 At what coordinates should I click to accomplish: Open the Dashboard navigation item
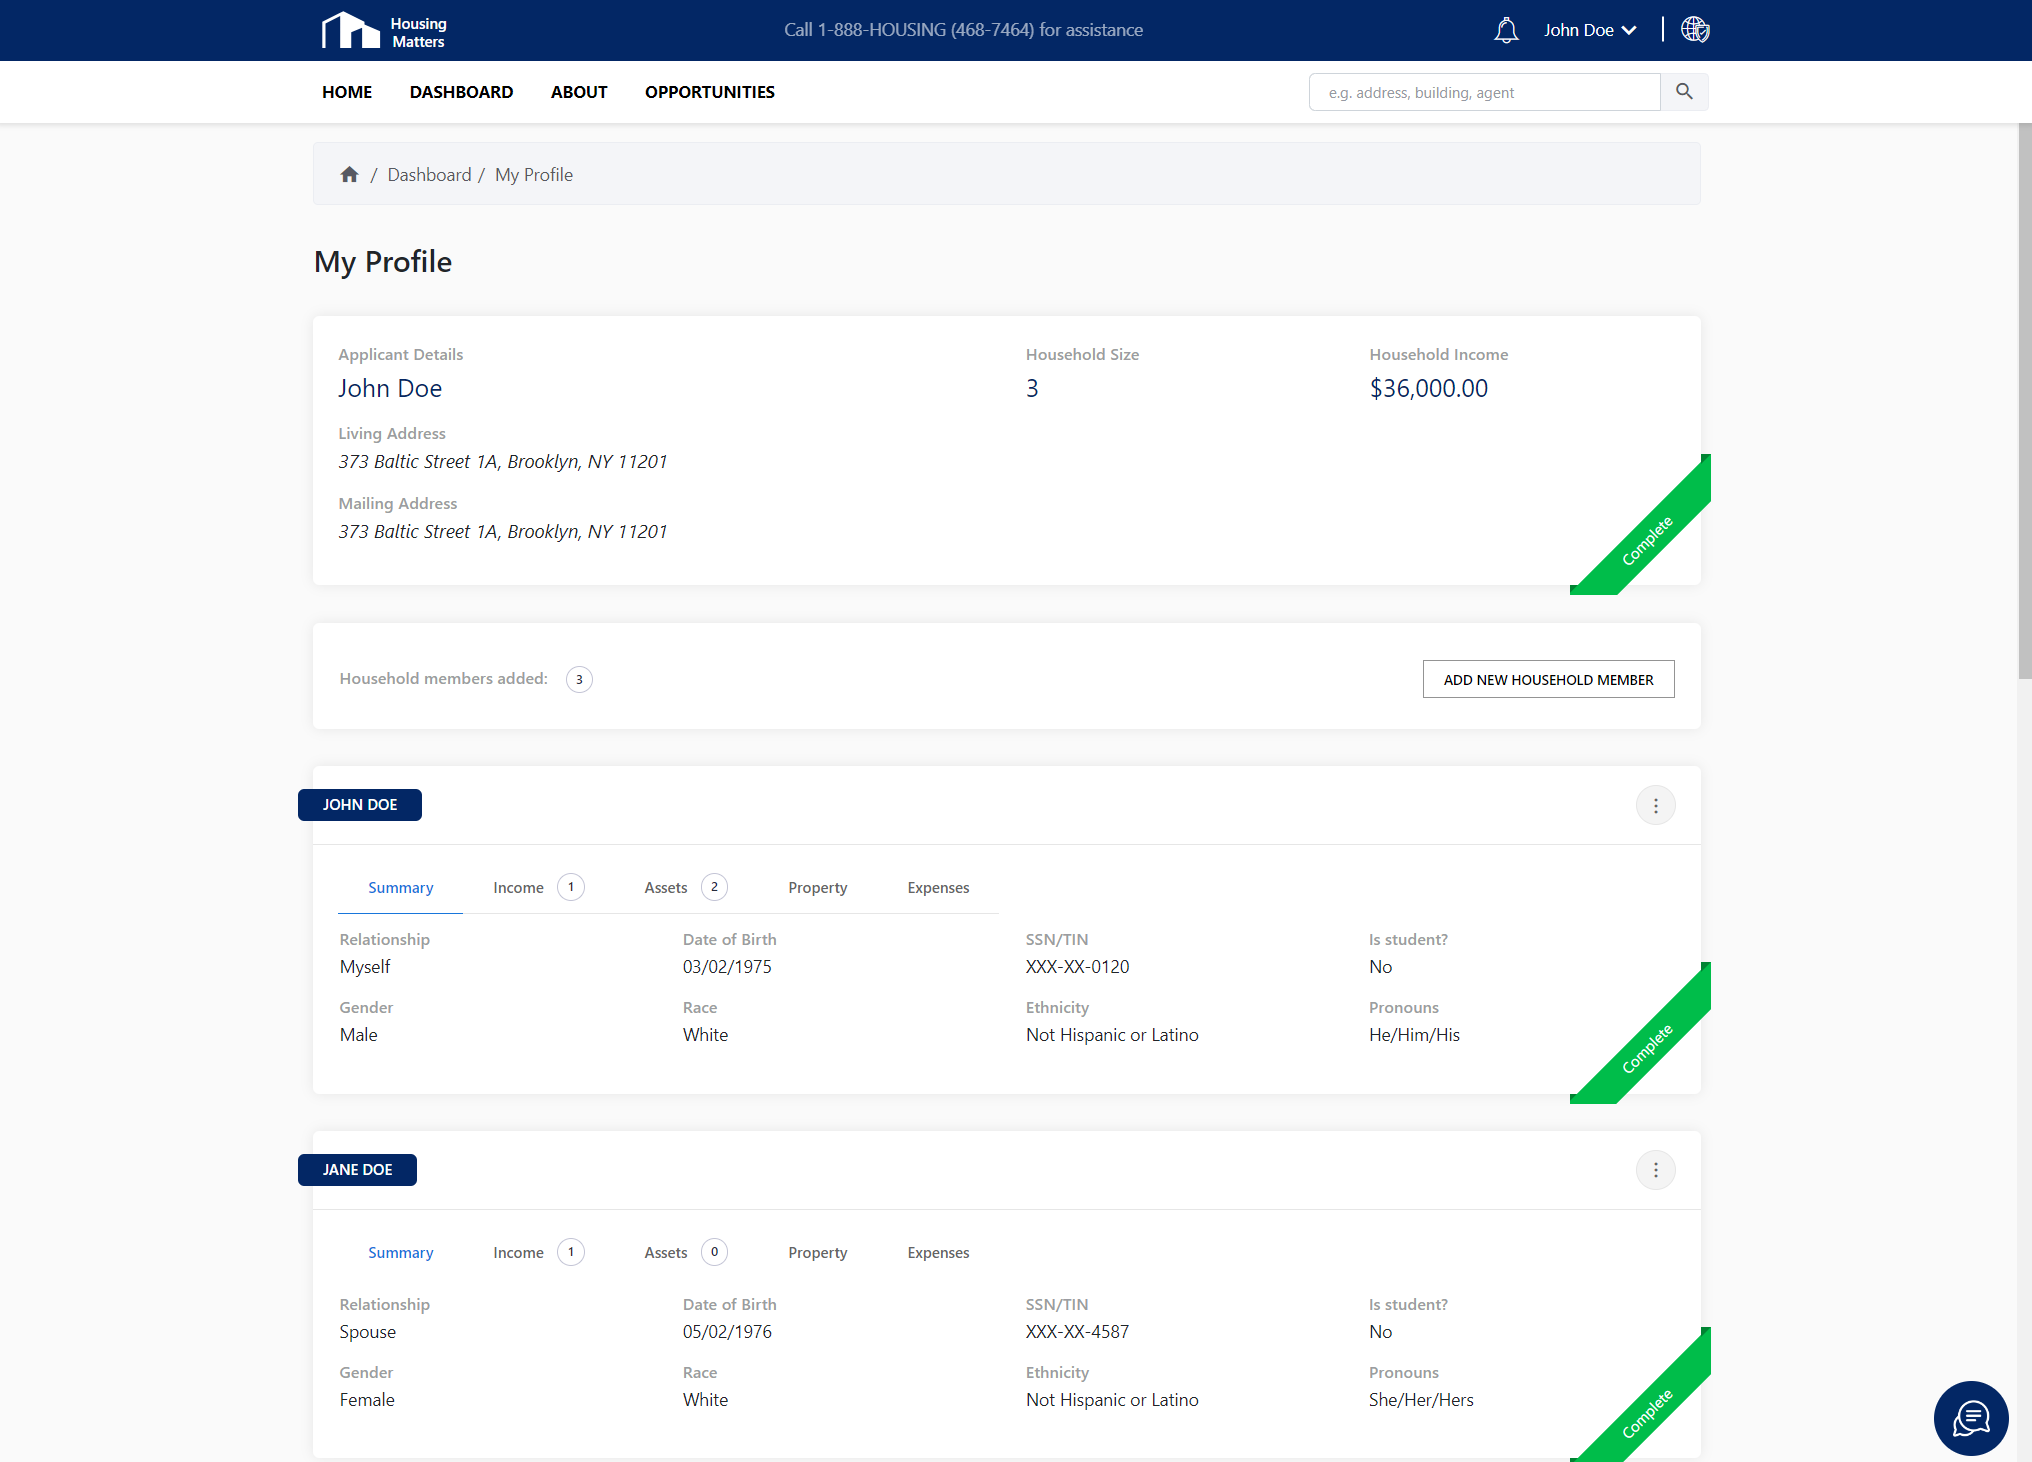point(461,92)
